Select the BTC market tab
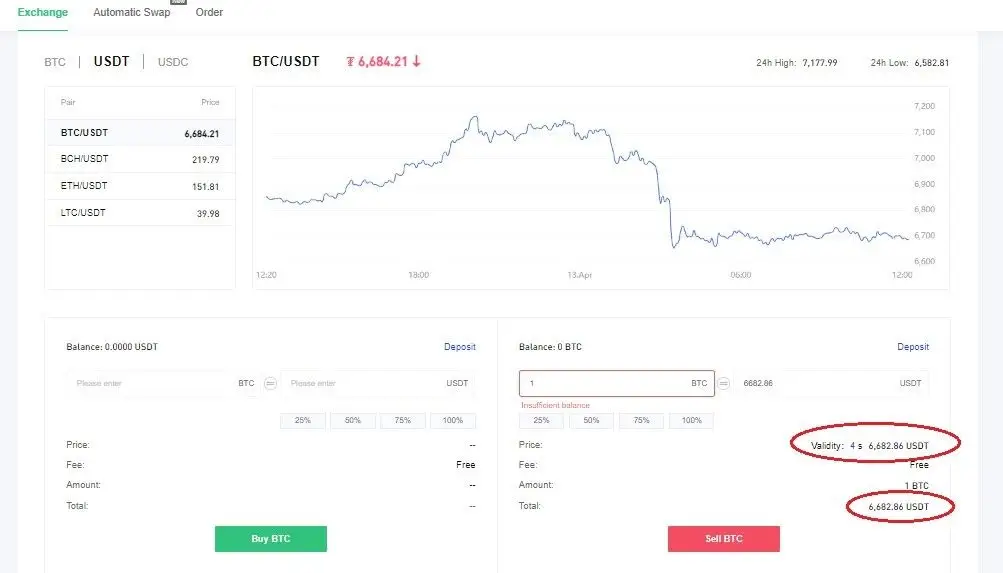The image size is (1003, 573). coord(55,62)
